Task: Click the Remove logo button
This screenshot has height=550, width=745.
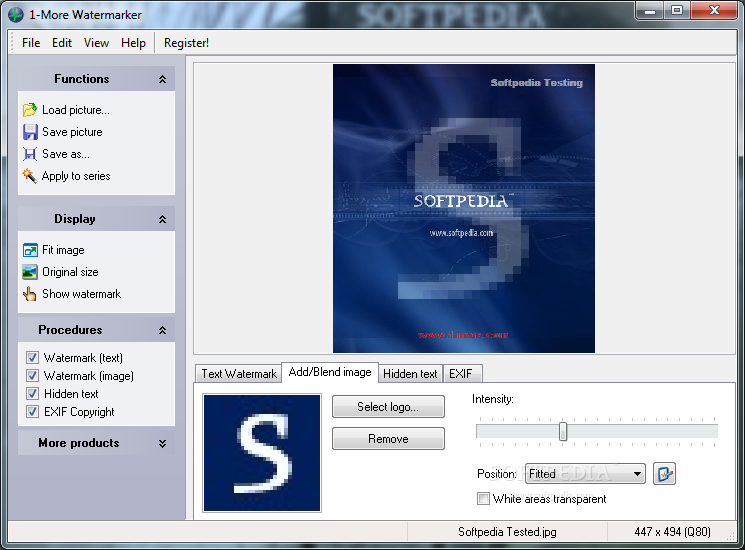Action: coord(388,438)
